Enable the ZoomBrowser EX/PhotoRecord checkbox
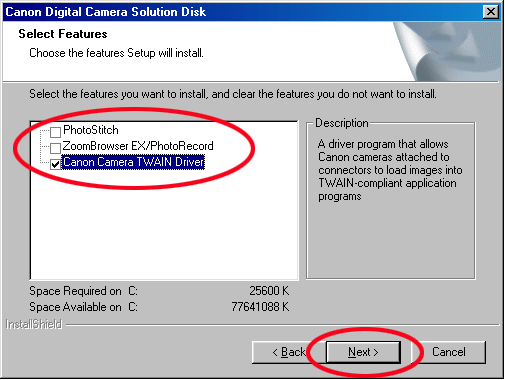 tap(55, 148)
